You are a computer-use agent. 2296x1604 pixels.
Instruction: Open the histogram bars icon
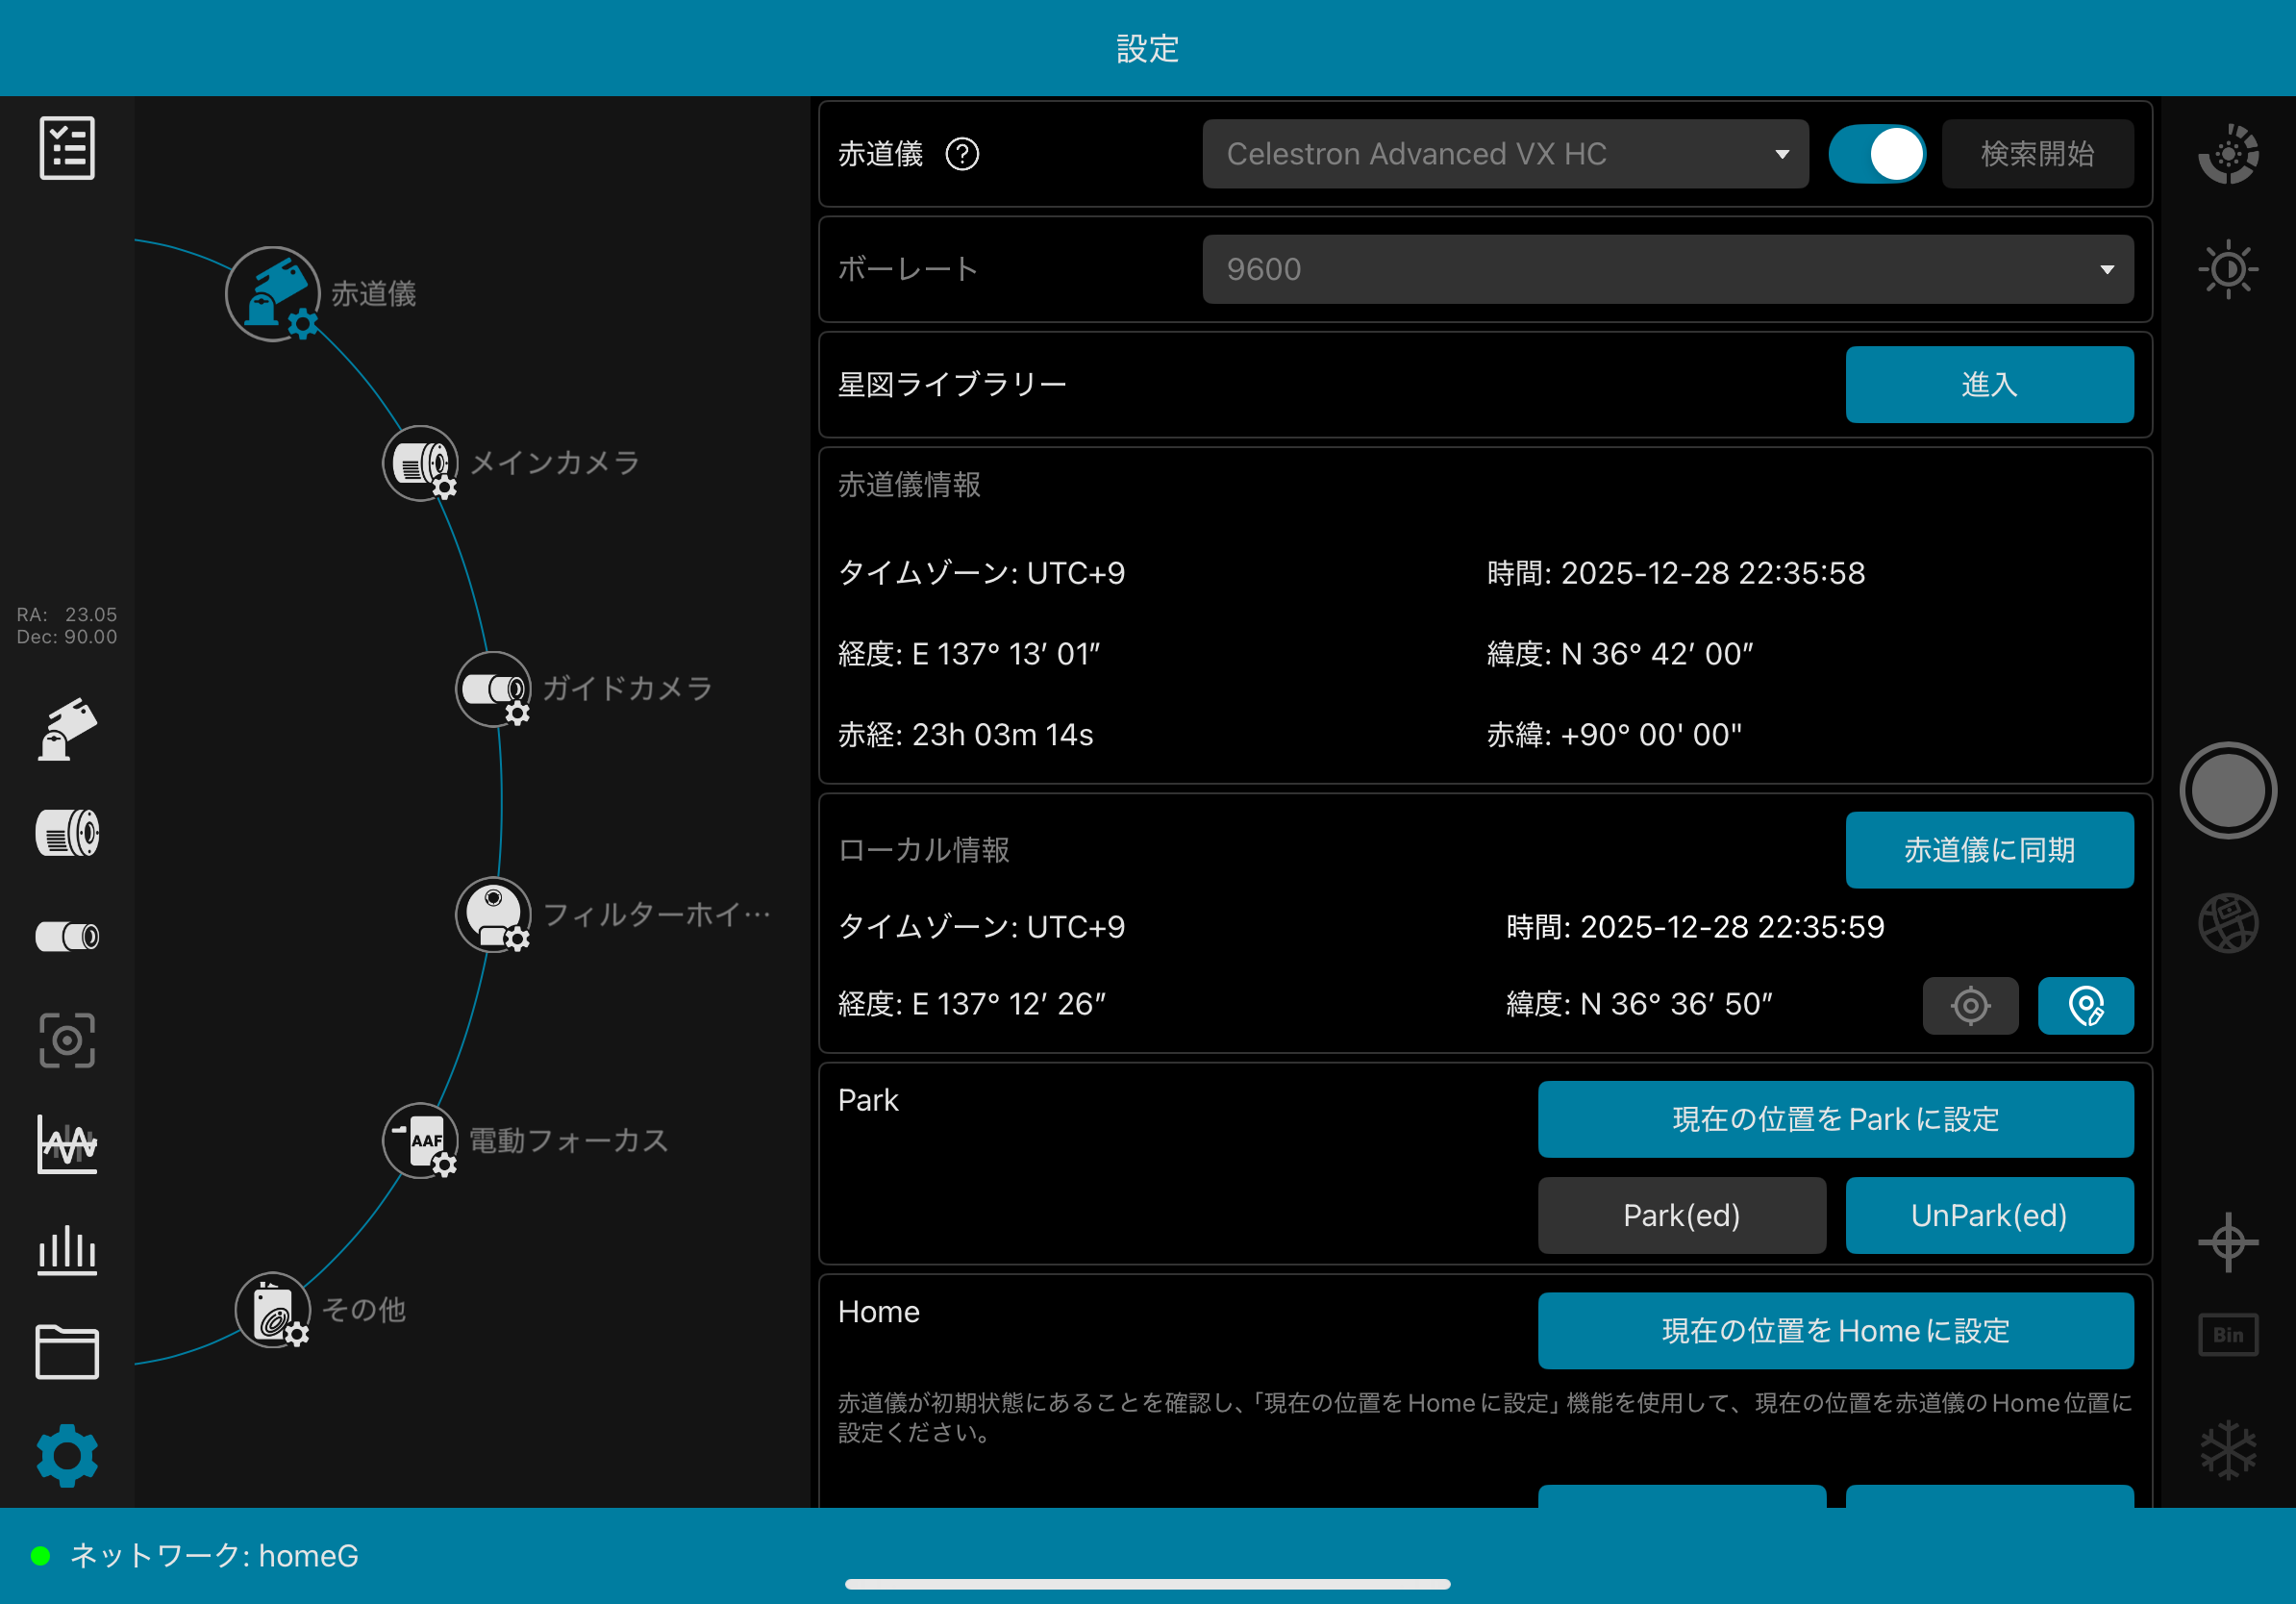[x=67, y=1249]
